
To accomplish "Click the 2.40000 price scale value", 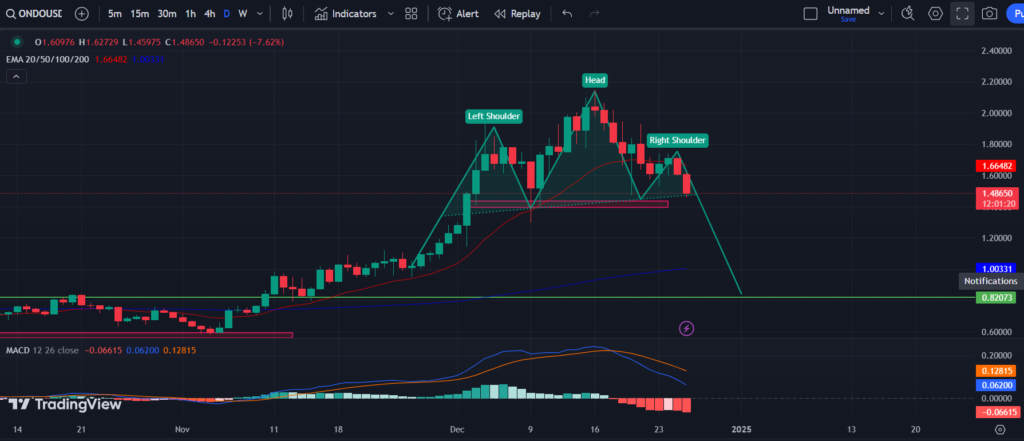I will point(999,50).
